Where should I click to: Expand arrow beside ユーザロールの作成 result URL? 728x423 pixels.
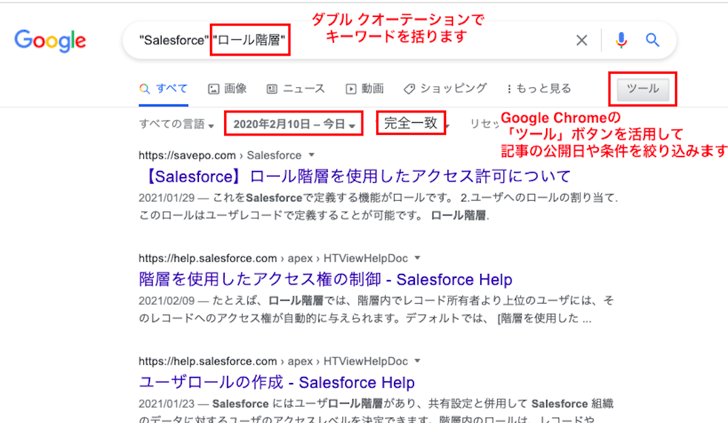(x=417, y=361)
